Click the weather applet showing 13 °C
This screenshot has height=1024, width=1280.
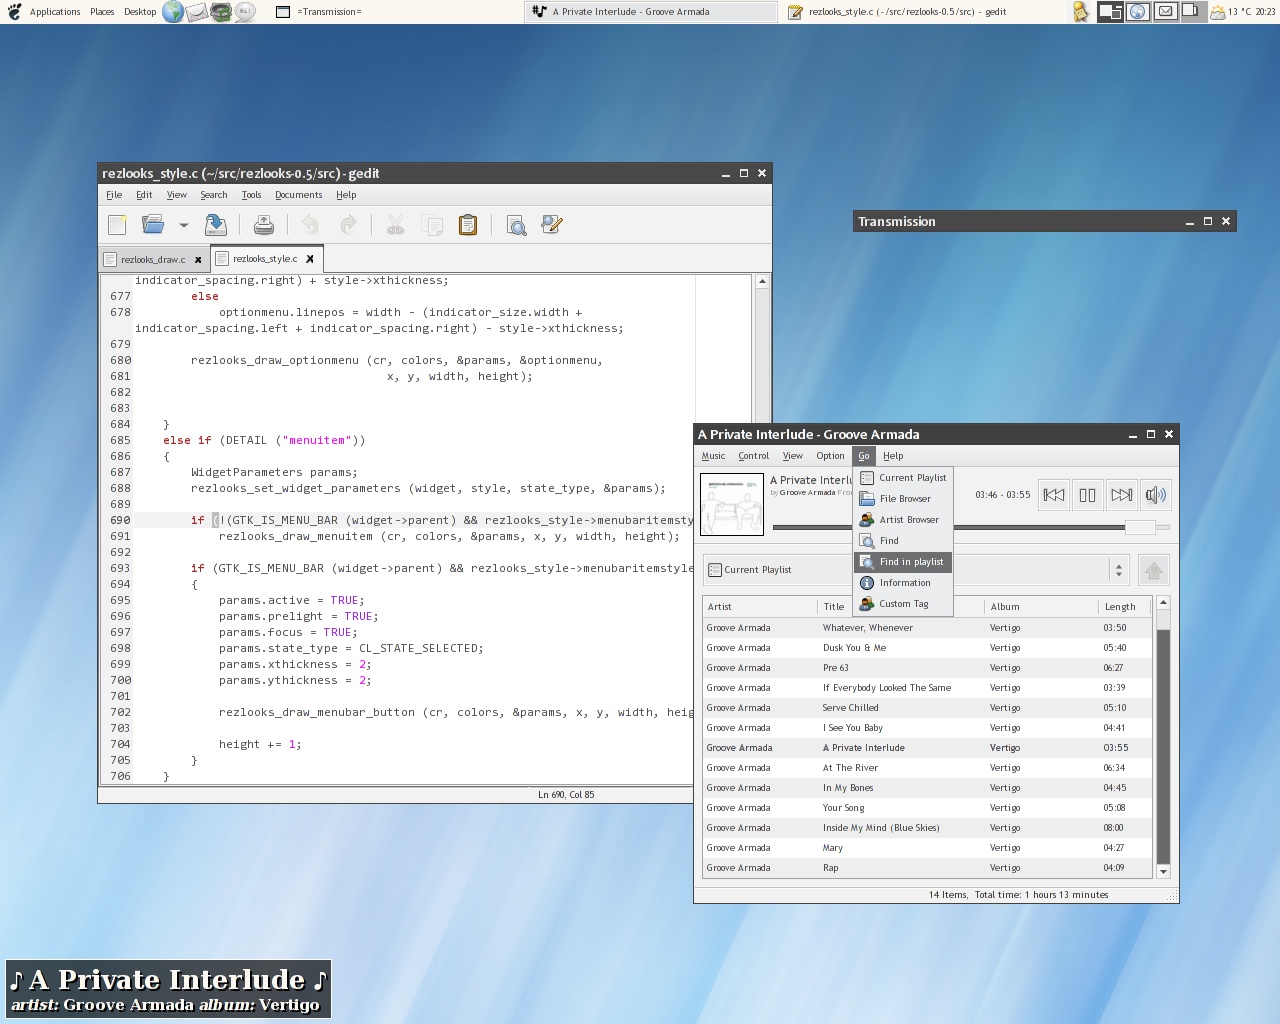pos(1232,12)
